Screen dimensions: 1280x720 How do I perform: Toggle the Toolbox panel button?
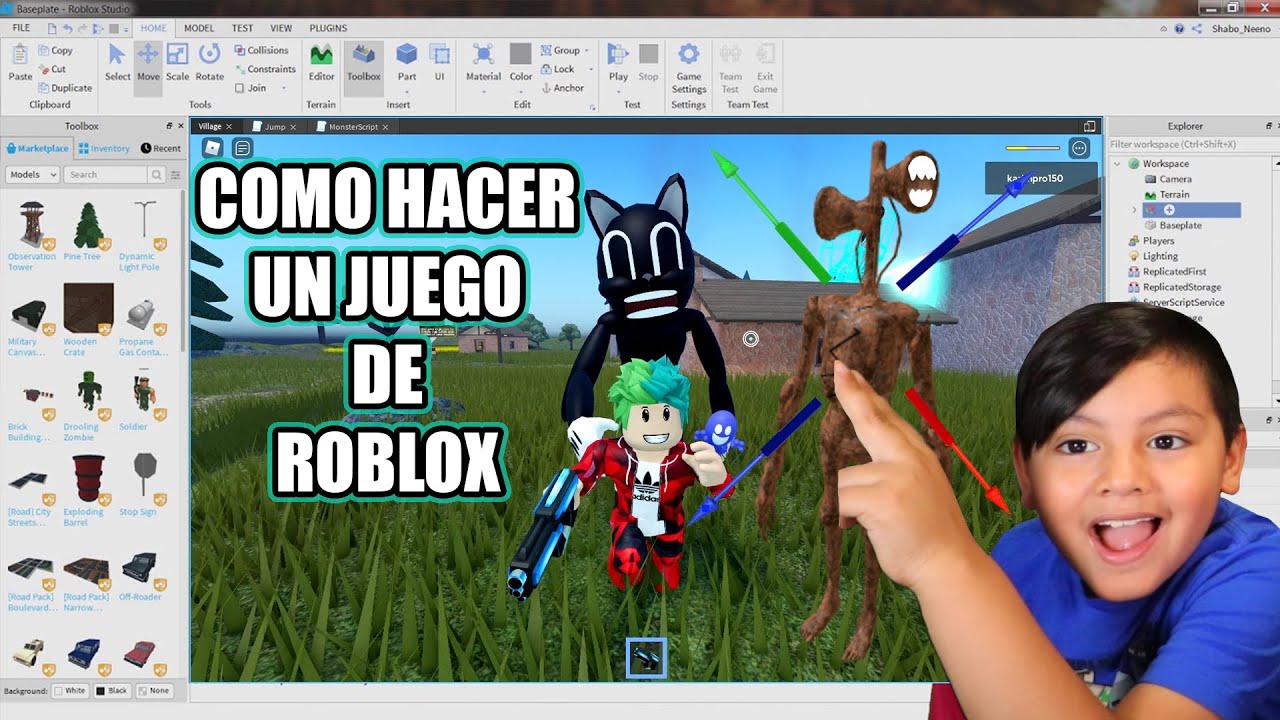(x=363, y=62)
